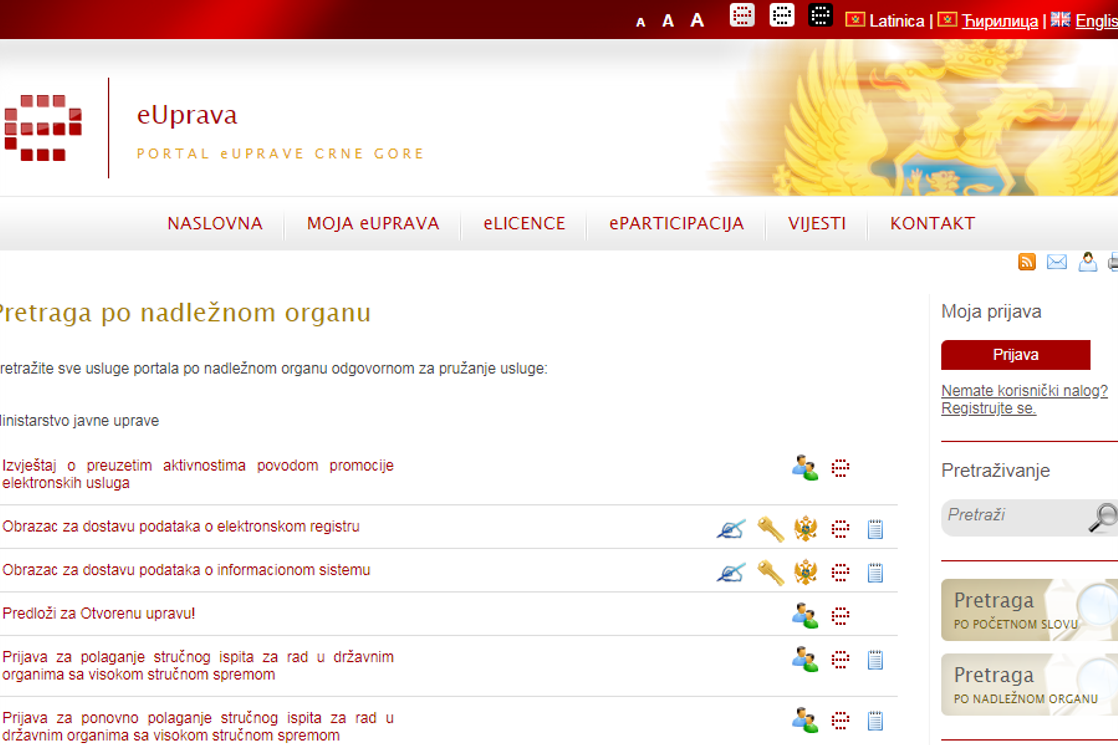
Task: Click signature pen icon in informacionom sistemu row
Action: pyautogui.click(x=731, y=573)
